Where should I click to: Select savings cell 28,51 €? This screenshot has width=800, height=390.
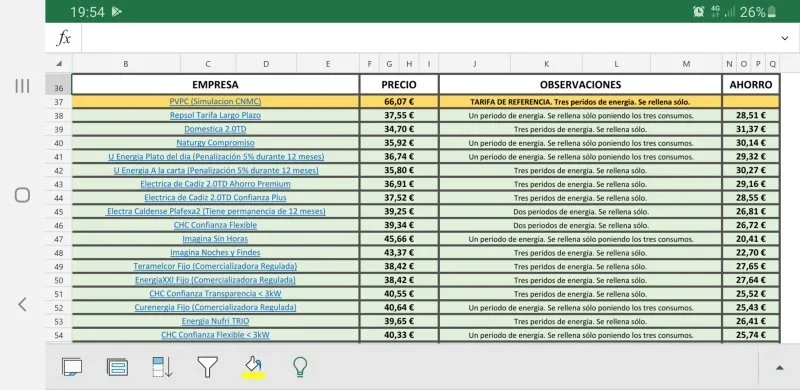(x=751, y=115)
